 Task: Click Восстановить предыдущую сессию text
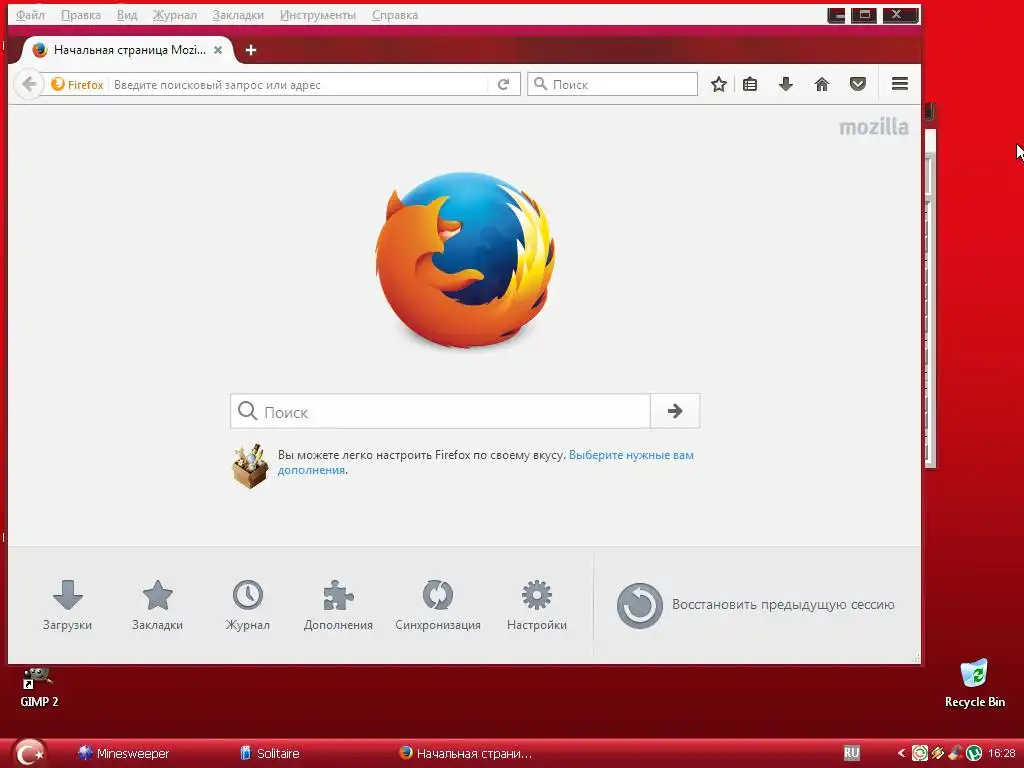783,605
